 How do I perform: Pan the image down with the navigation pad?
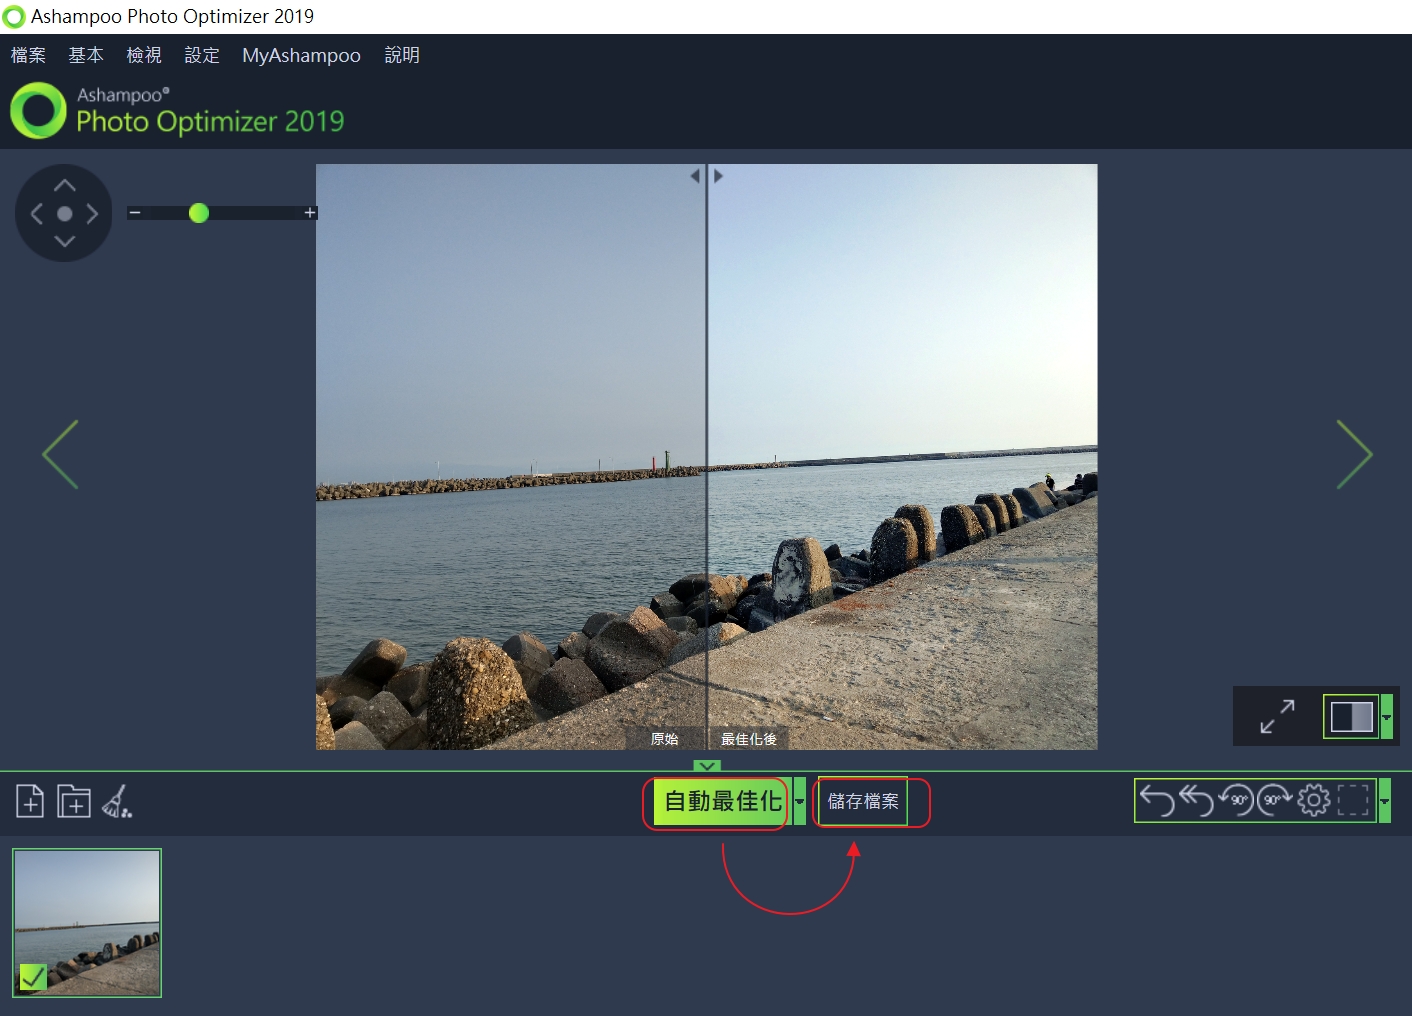tap(65, 241)
